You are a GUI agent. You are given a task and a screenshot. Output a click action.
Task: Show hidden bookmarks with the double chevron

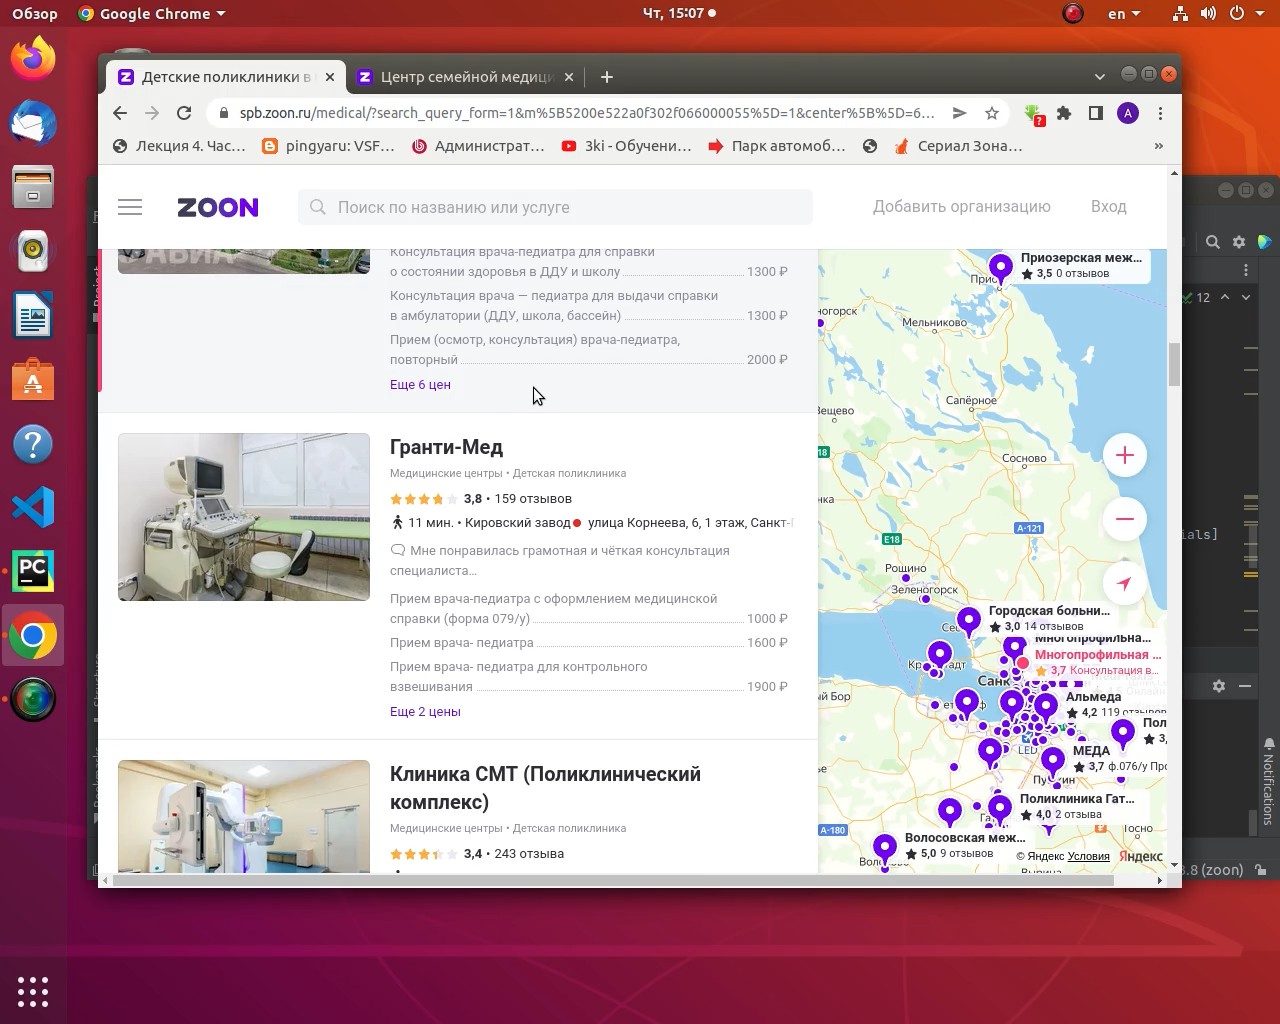coord(1159,146)
